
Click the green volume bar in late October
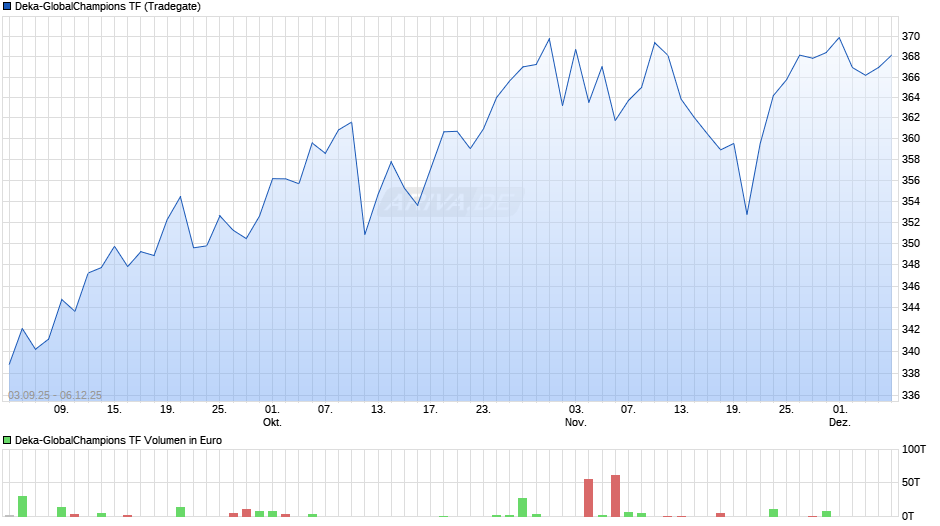click(523, 507)
